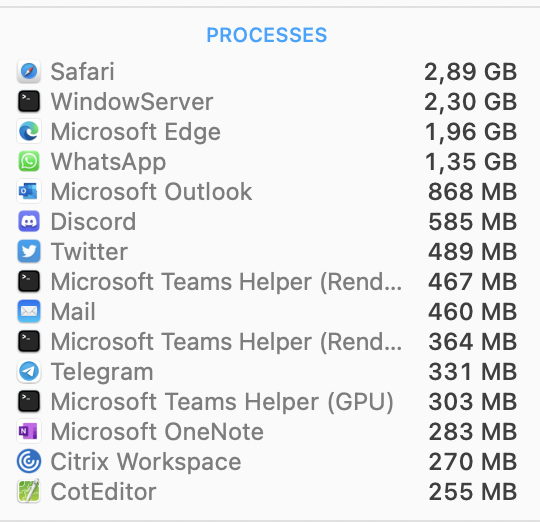Click the Discord icon
This screenshot has height=522, width=540.
pyautogui.click(x=29, y=221)
